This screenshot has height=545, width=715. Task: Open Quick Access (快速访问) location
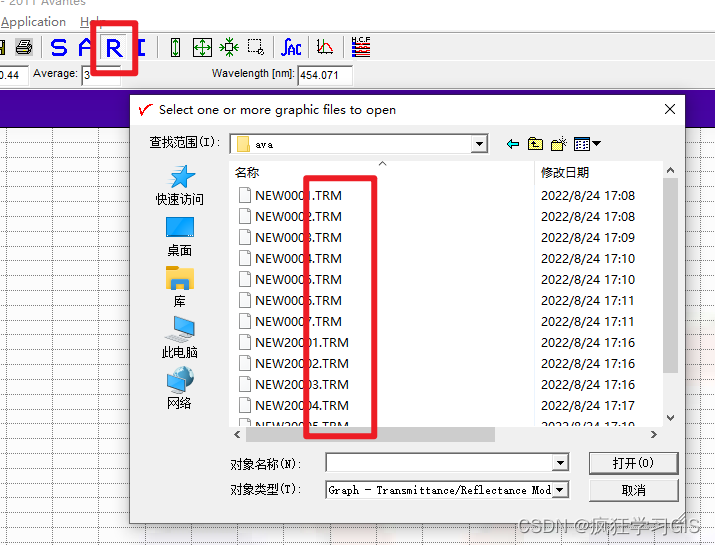(x=179, y=186)
